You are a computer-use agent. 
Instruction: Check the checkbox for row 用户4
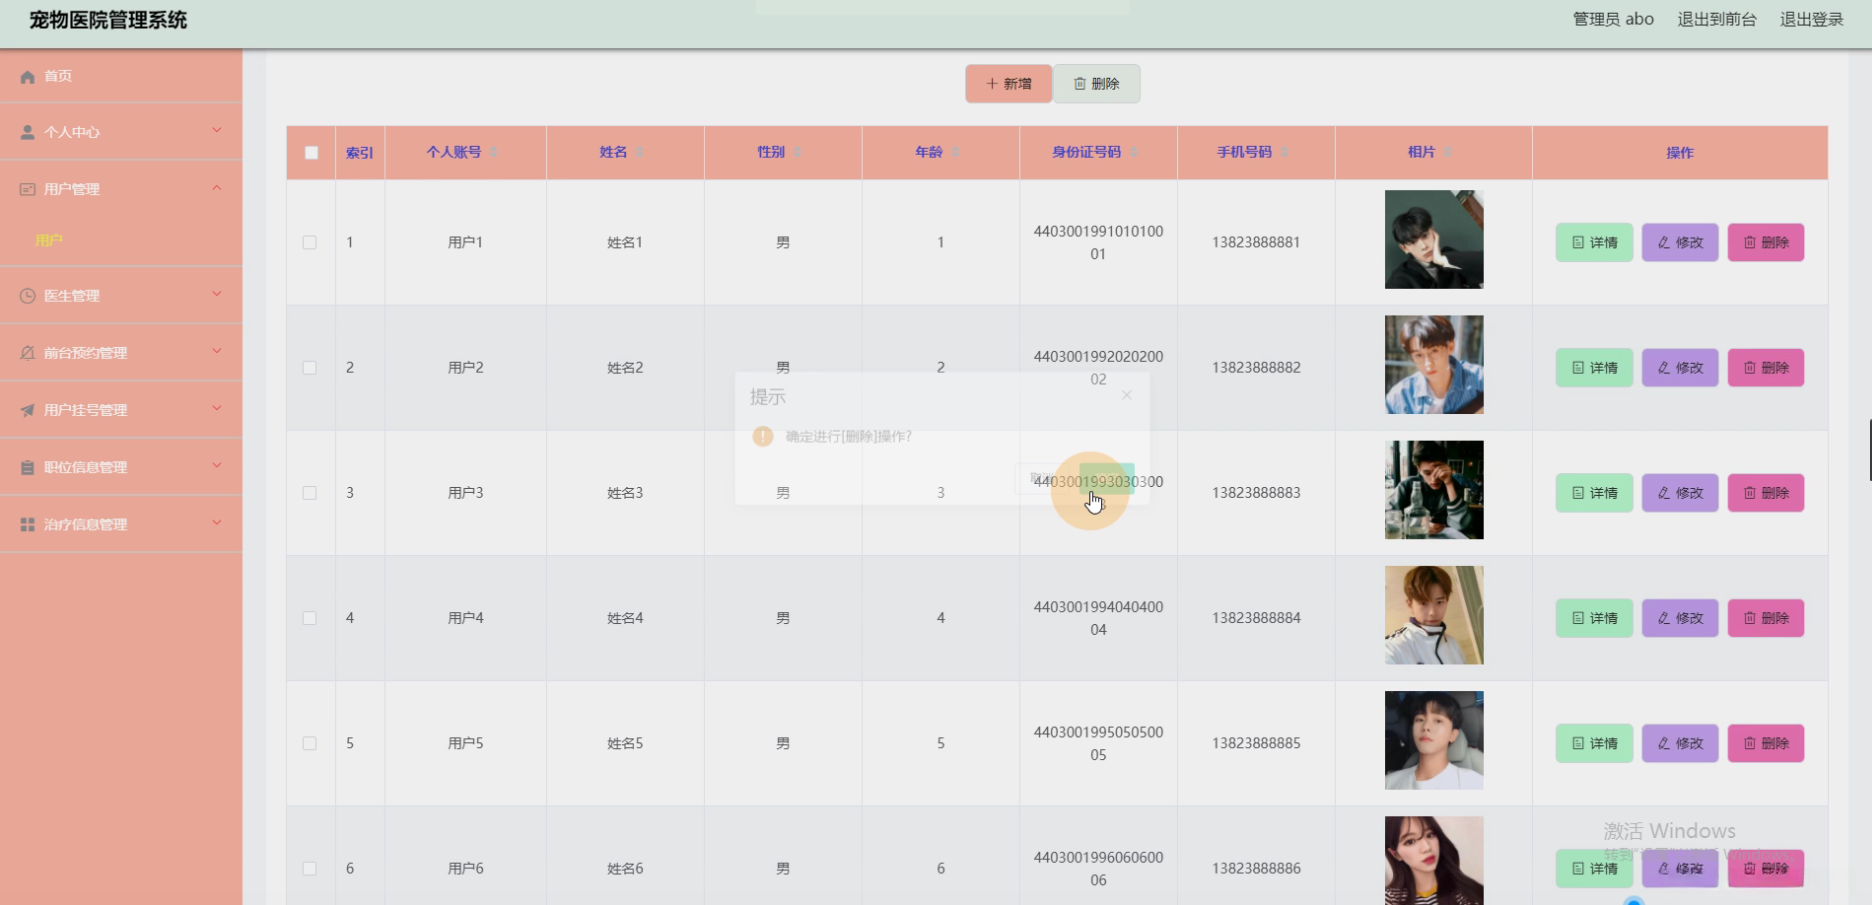coord(310,618)
